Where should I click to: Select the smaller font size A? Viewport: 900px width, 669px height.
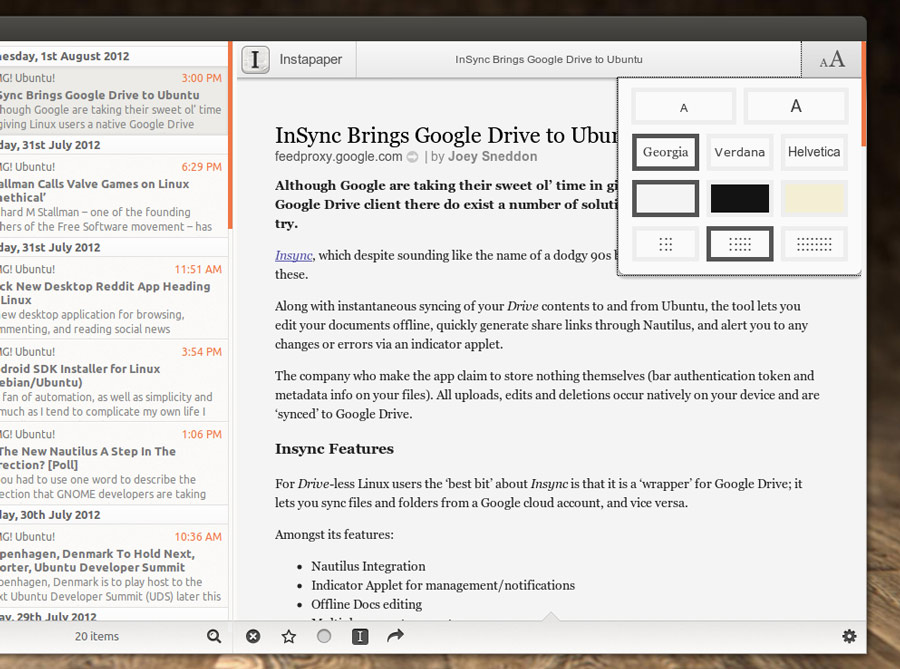point(683,107)
